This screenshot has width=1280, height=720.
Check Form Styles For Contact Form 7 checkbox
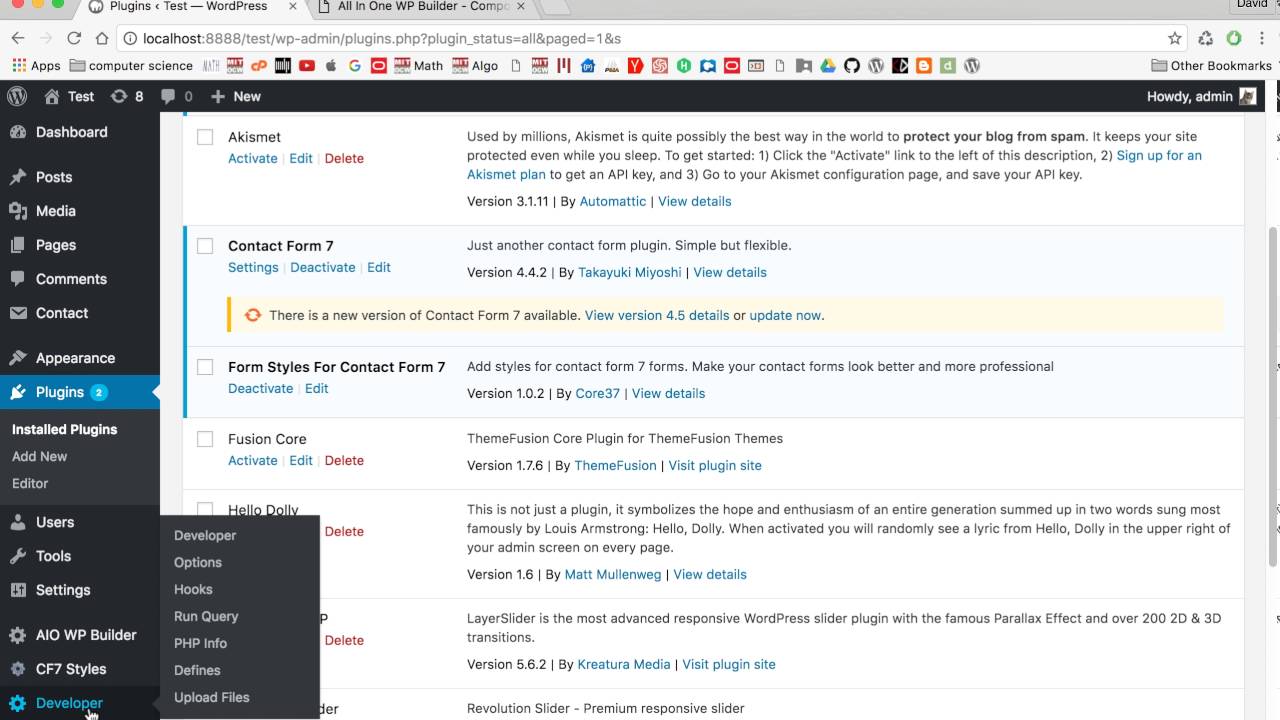pyautogui.click(x=205, y=367)
